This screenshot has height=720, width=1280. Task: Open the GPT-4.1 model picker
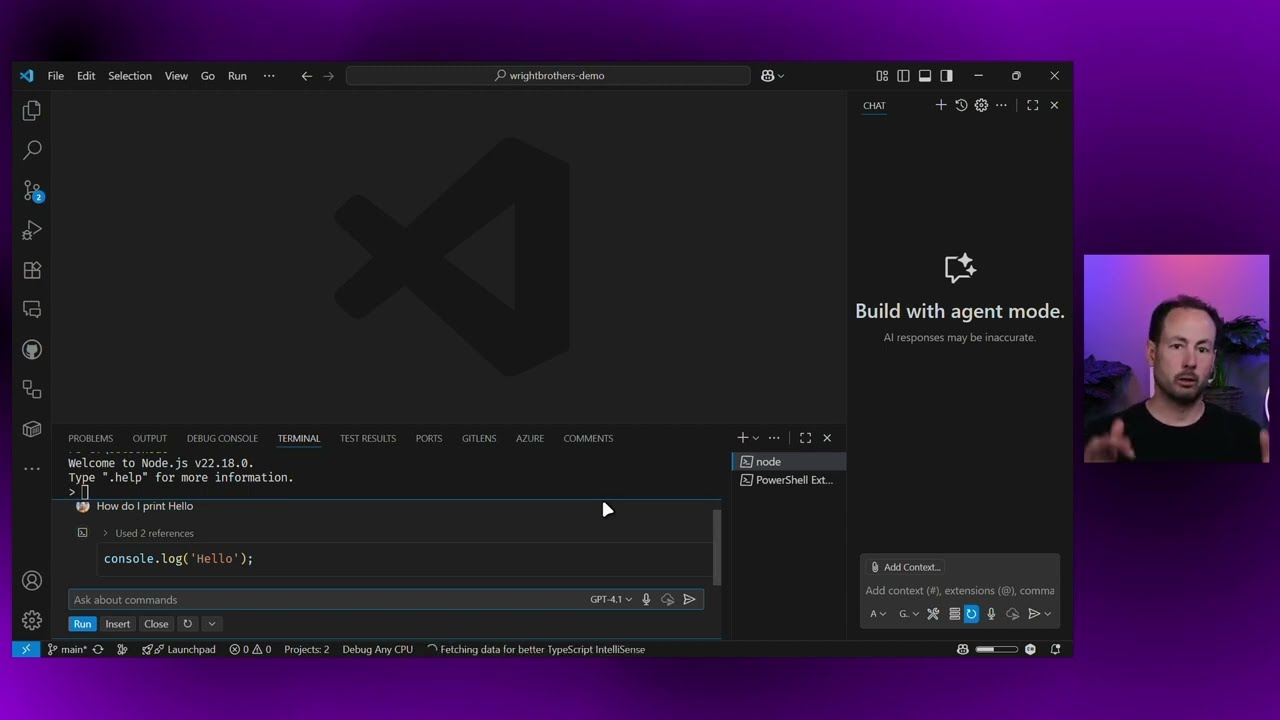coord(610,600)
